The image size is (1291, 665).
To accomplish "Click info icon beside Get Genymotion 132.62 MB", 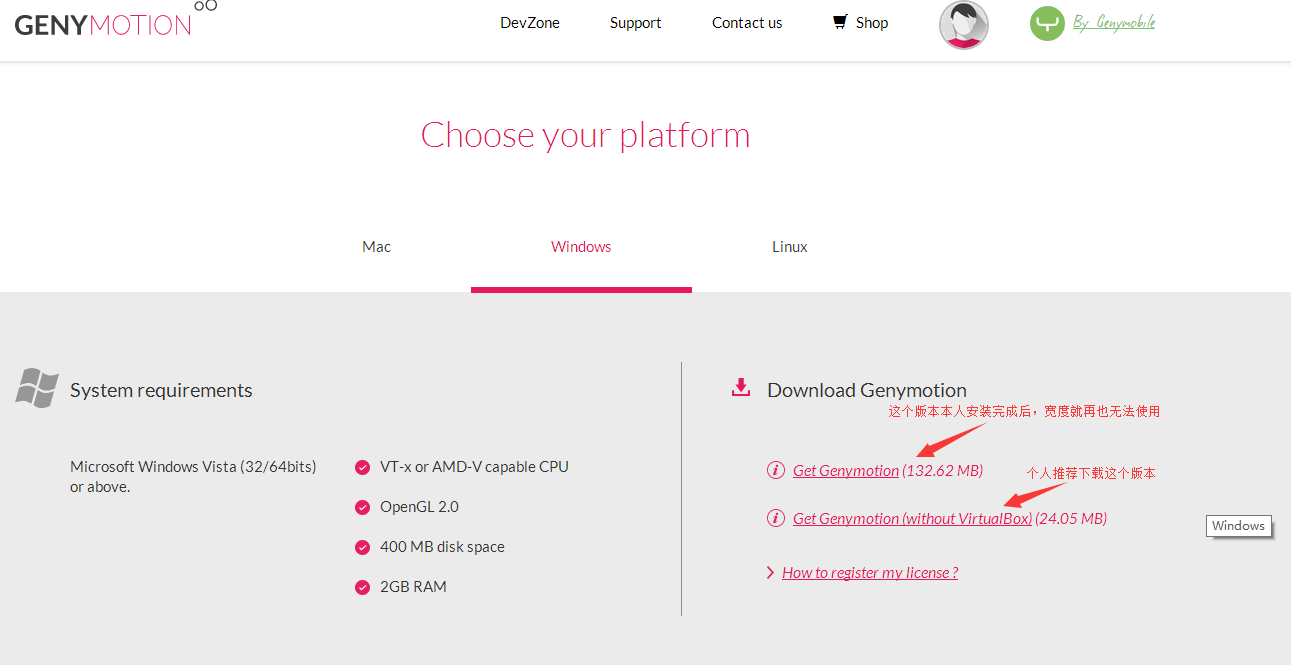I will (x=776, y=470).
